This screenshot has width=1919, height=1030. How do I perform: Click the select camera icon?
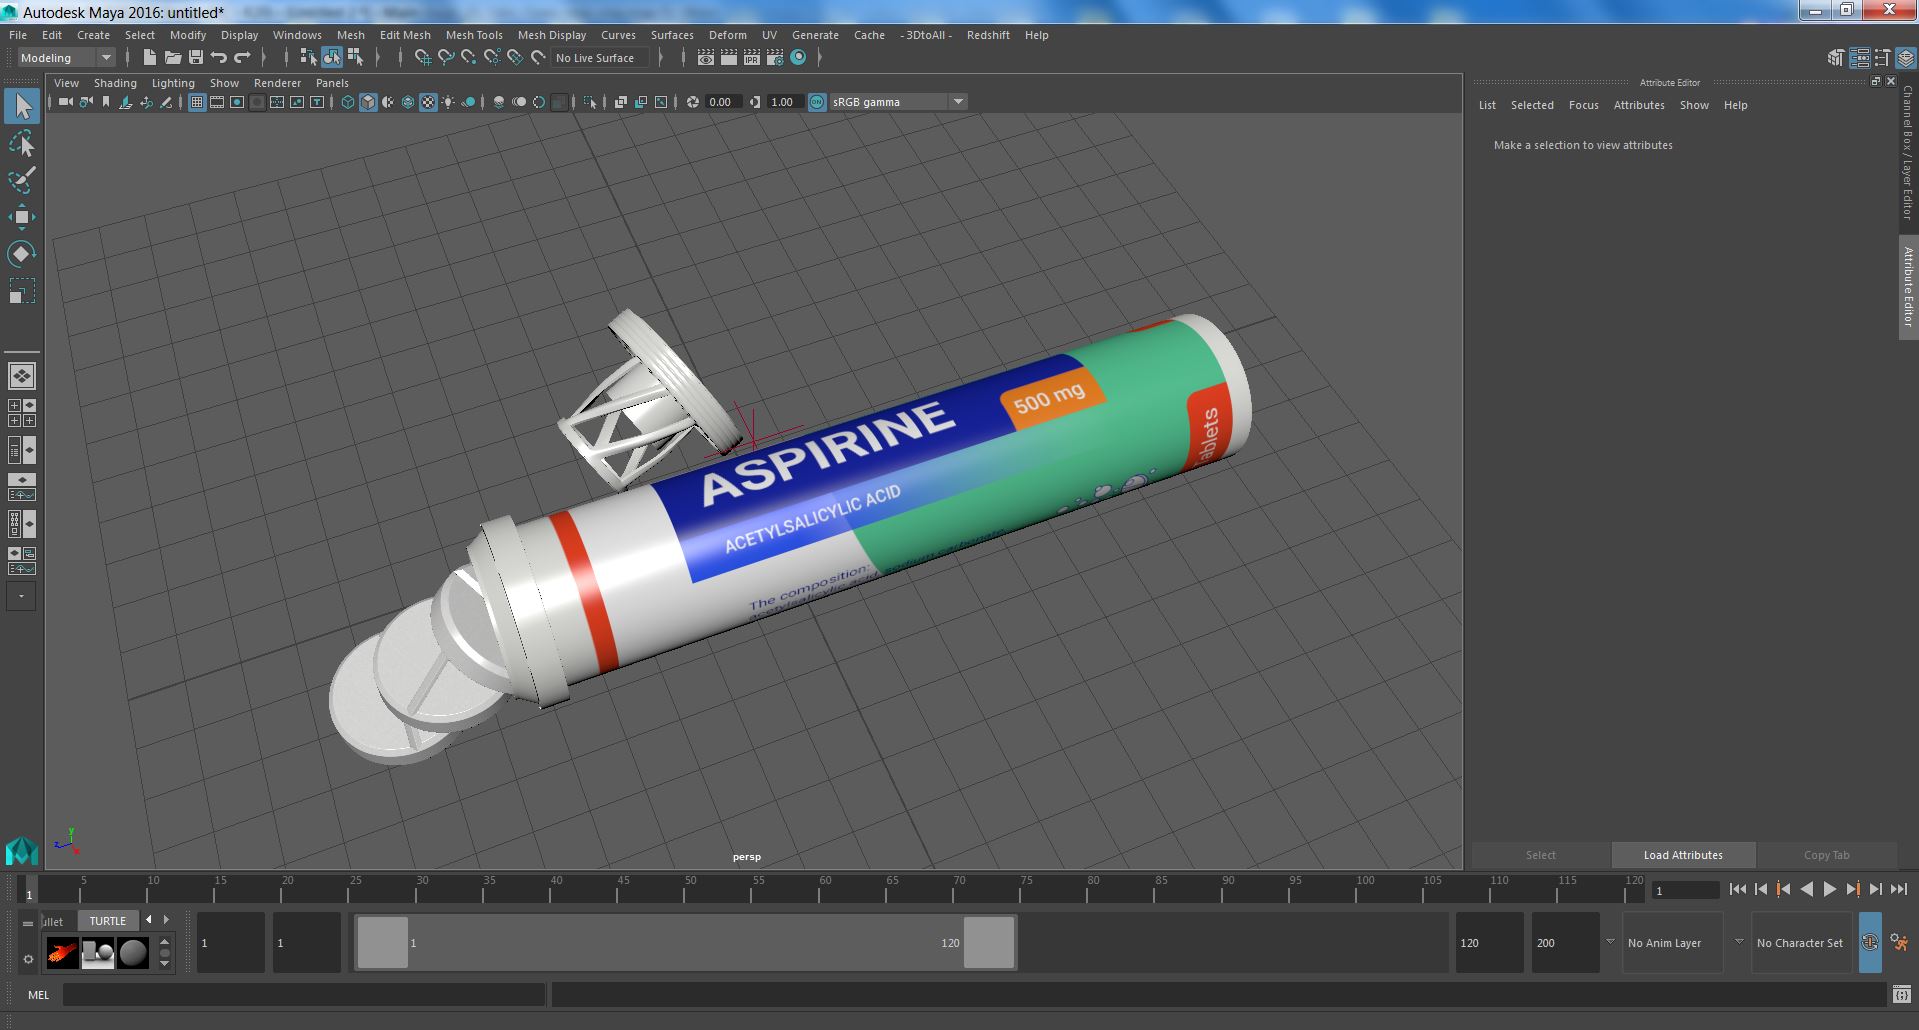[65, 102]
